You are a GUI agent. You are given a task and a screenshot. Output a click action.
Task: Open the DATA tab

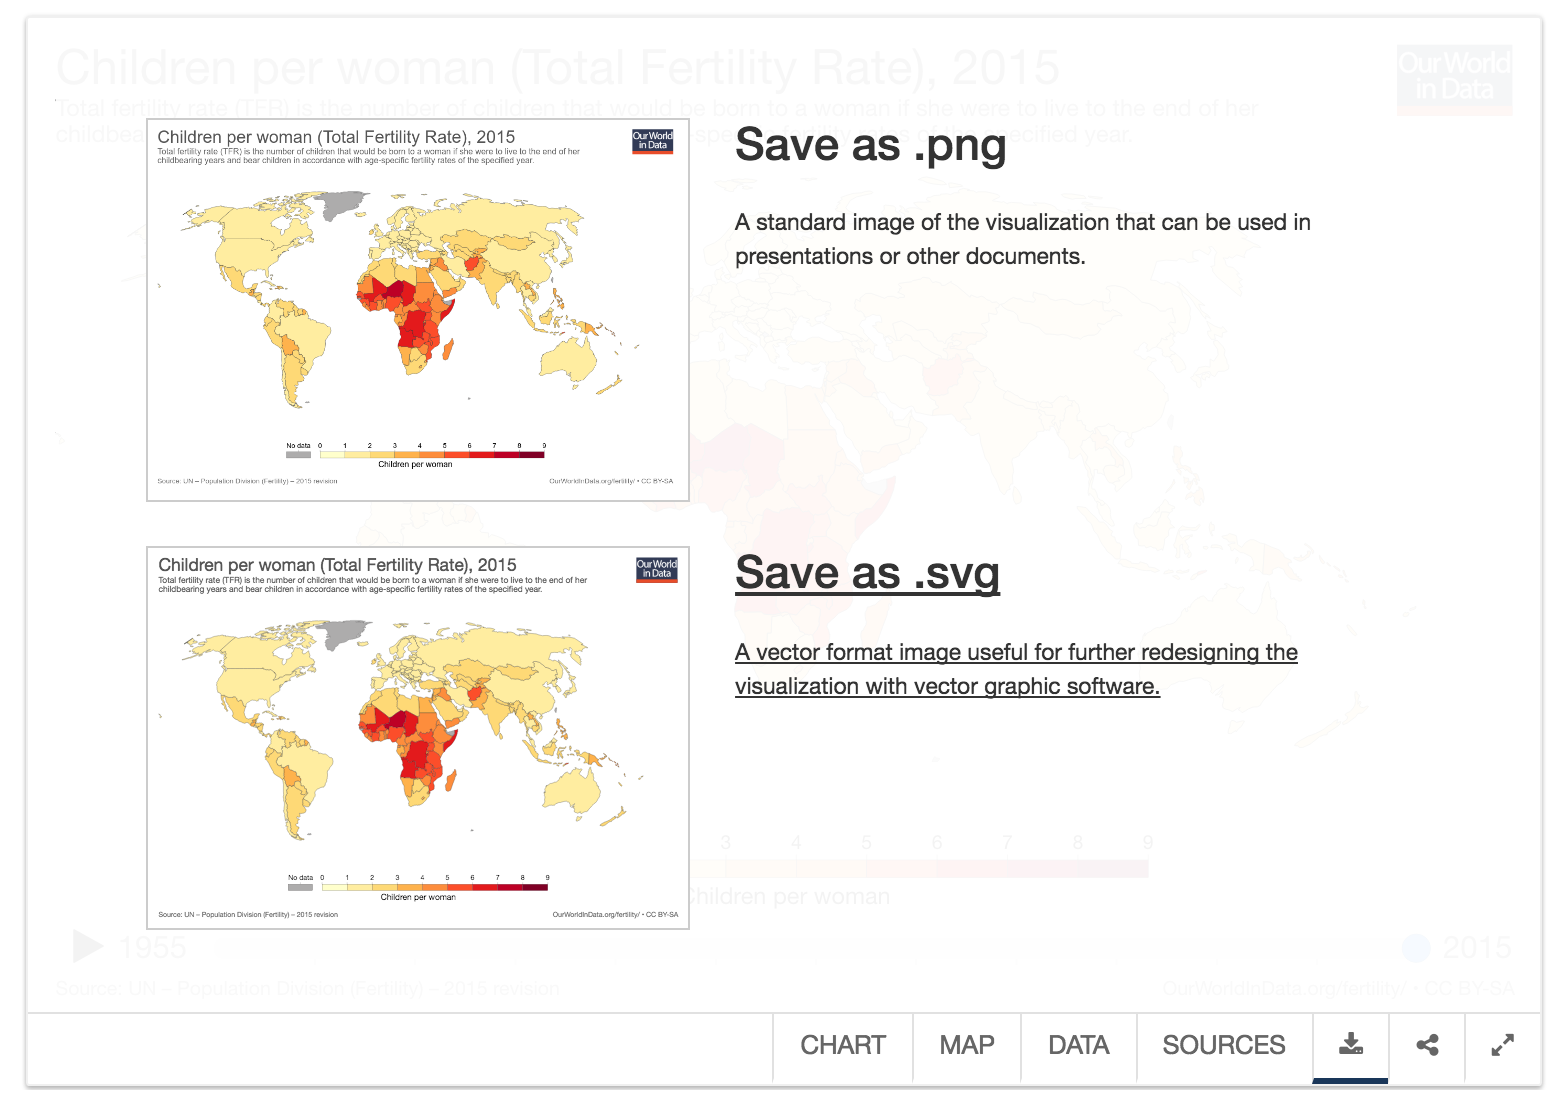tap(1079, 1045)
